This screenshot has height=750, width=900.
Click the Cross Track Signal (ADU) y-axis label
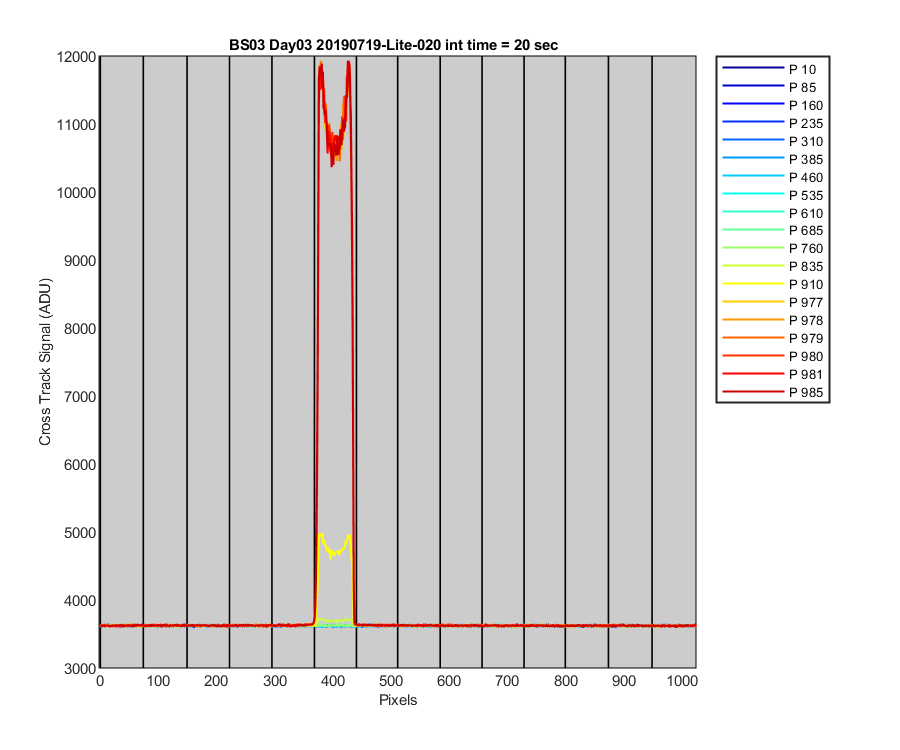point(45,362)
